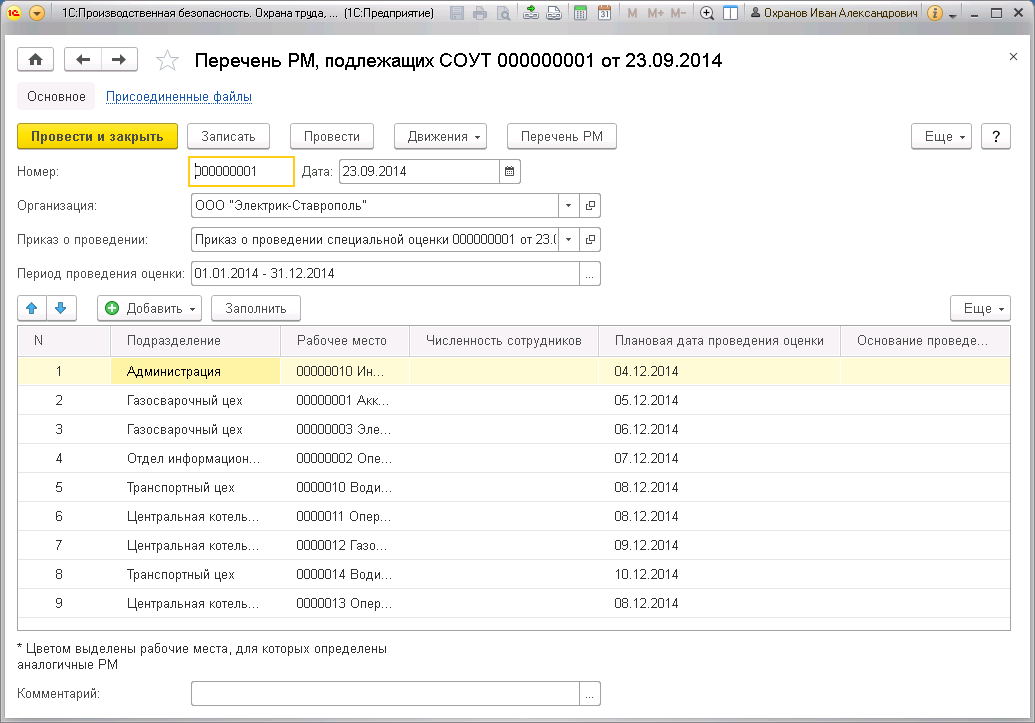
Task: Select the date cell 07.12.2014
Action: (719, 458)
